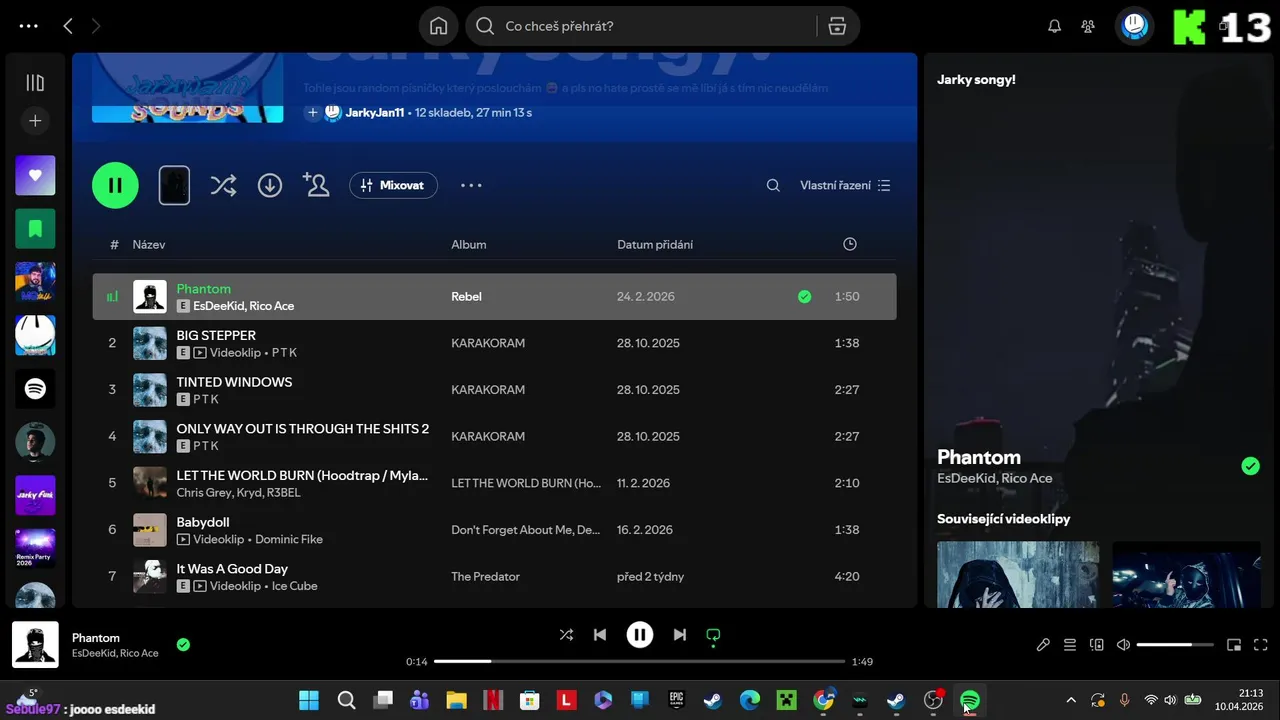
Task: Open Spotify logo playlist in sidebar
Action: tap(35, 389)
